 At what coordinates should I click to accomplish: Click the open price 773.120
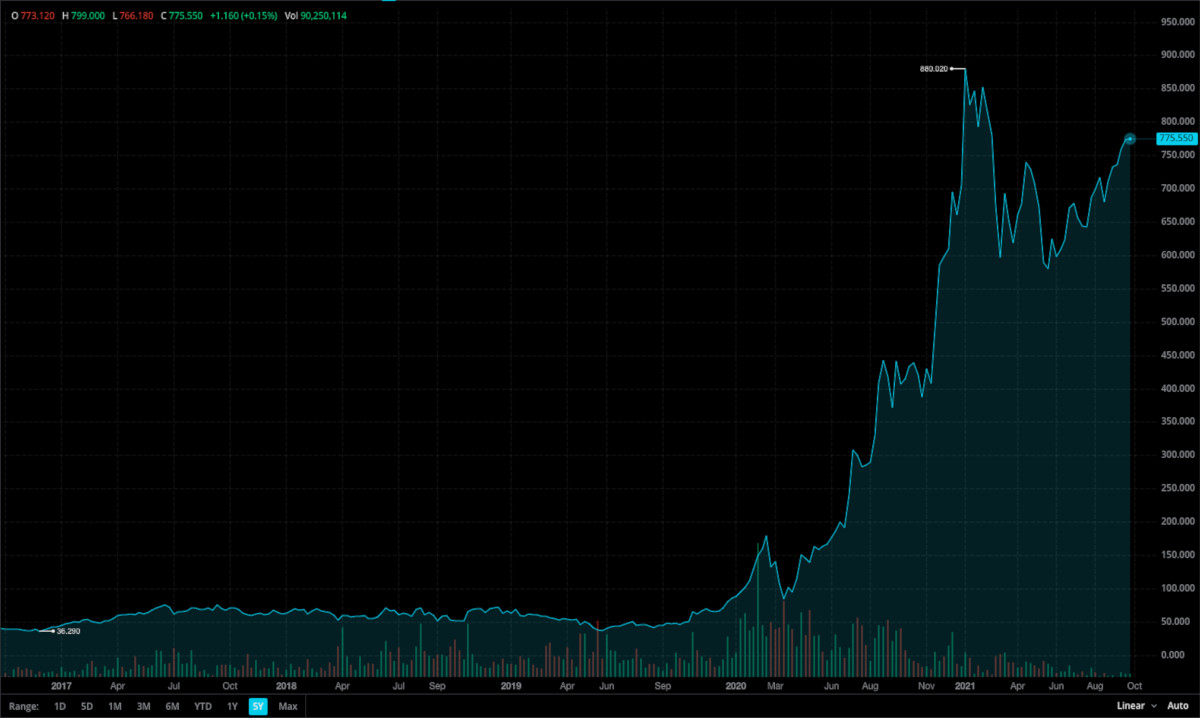36,16
